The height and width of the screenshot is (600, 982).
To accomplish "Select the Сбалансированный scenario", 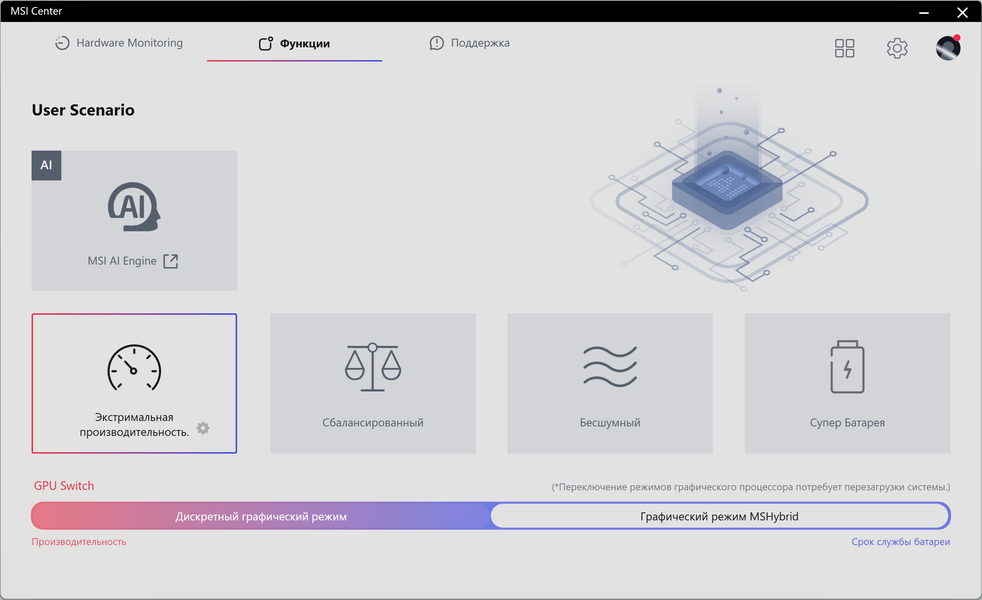I will coord(373,383).
